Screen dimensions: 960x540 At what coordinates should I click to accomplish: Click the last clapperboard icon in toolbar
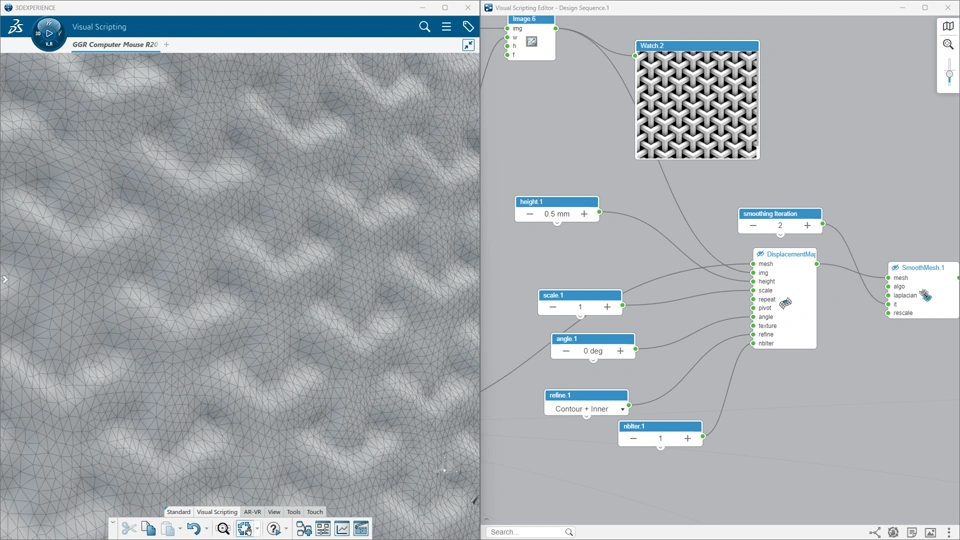click(x=361, y=528)
